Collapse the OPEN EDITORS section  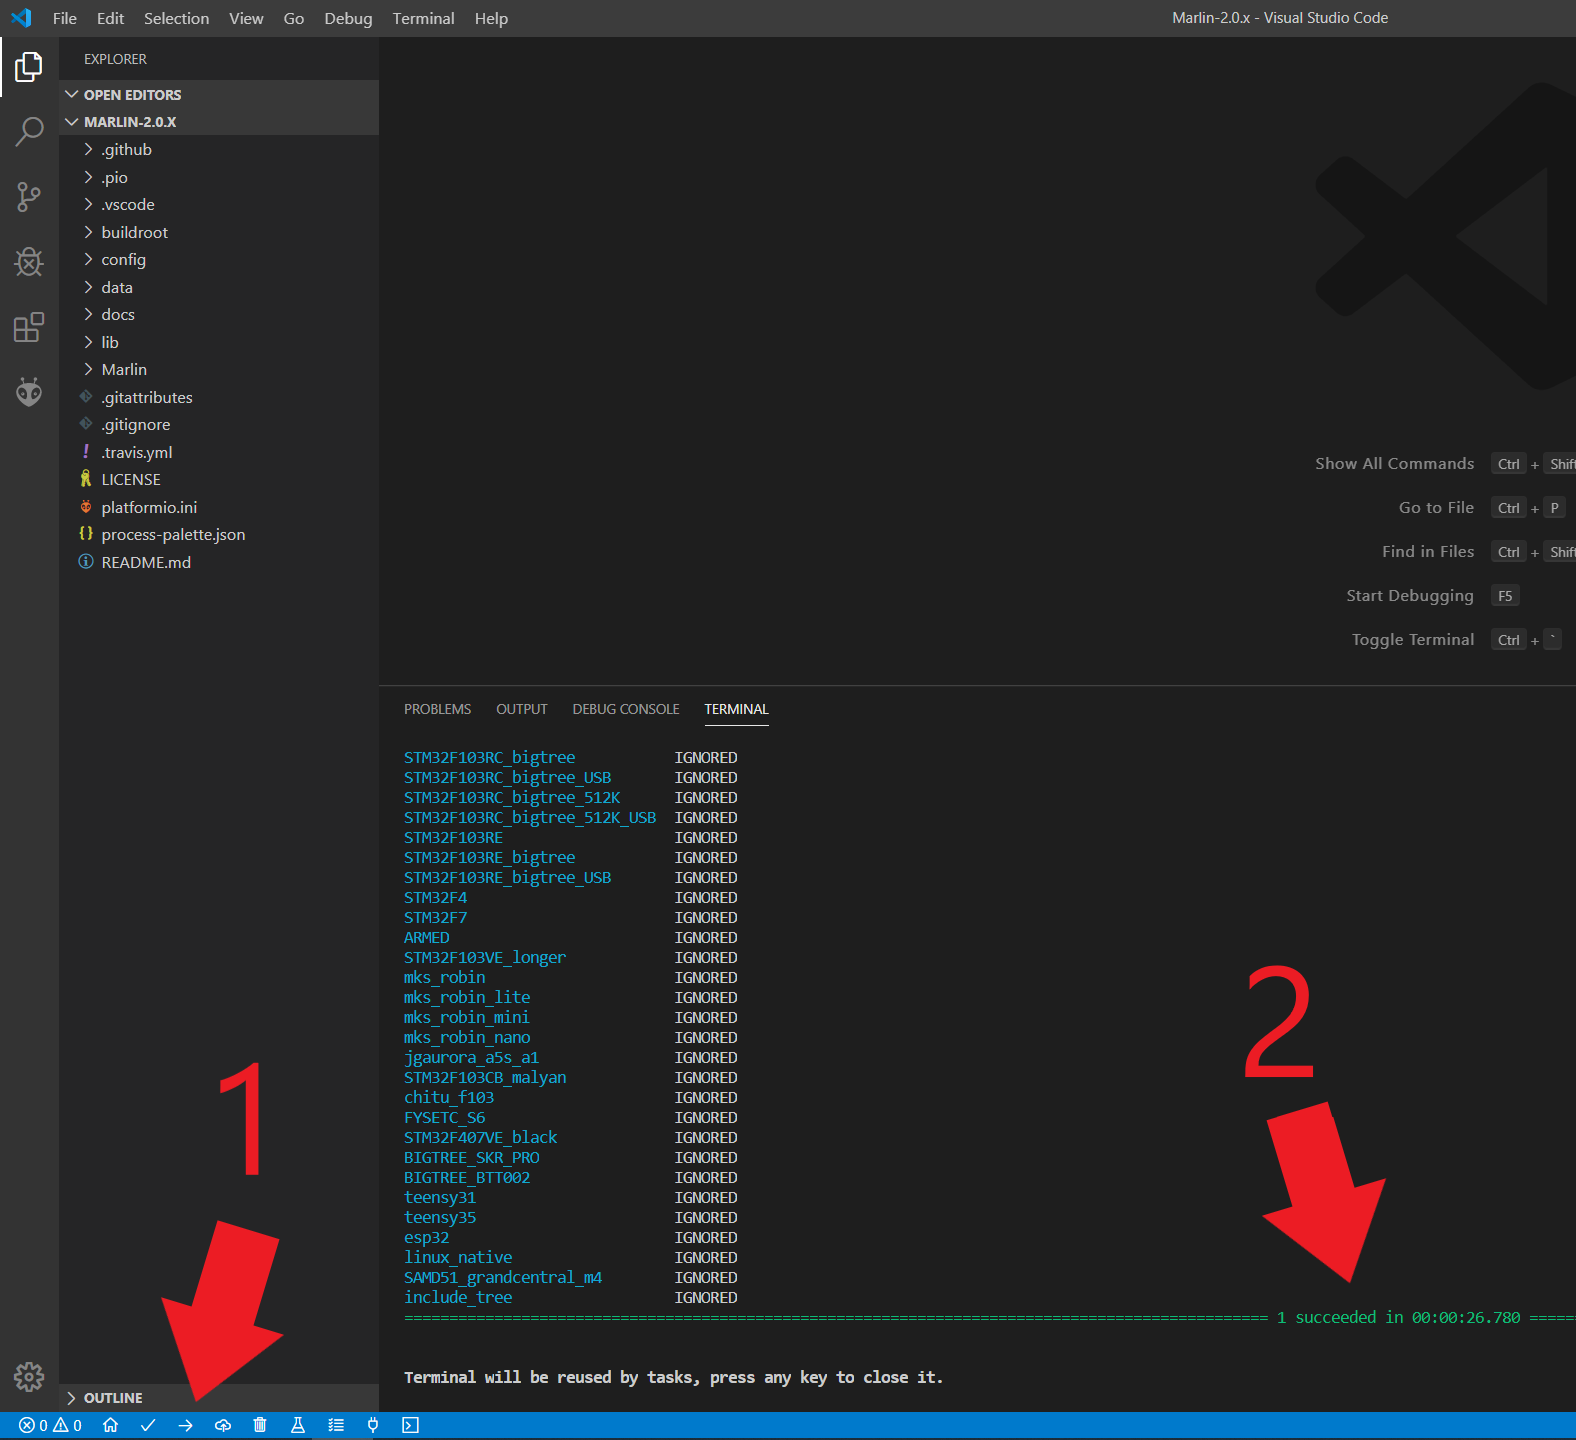219,95
